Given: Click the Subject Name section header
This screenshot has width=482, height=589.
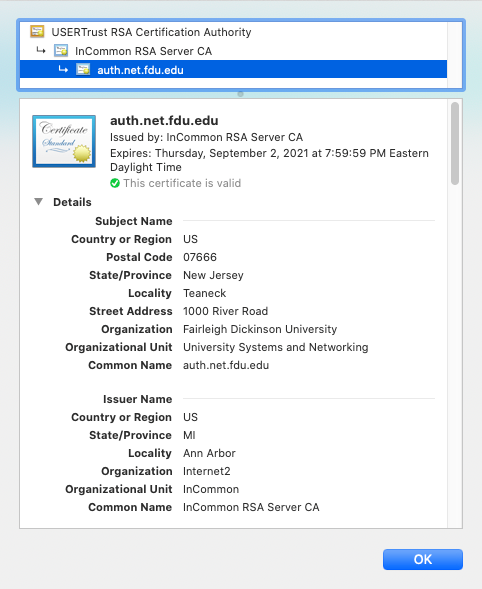Looking at the screenshot, I should point(134,221).
